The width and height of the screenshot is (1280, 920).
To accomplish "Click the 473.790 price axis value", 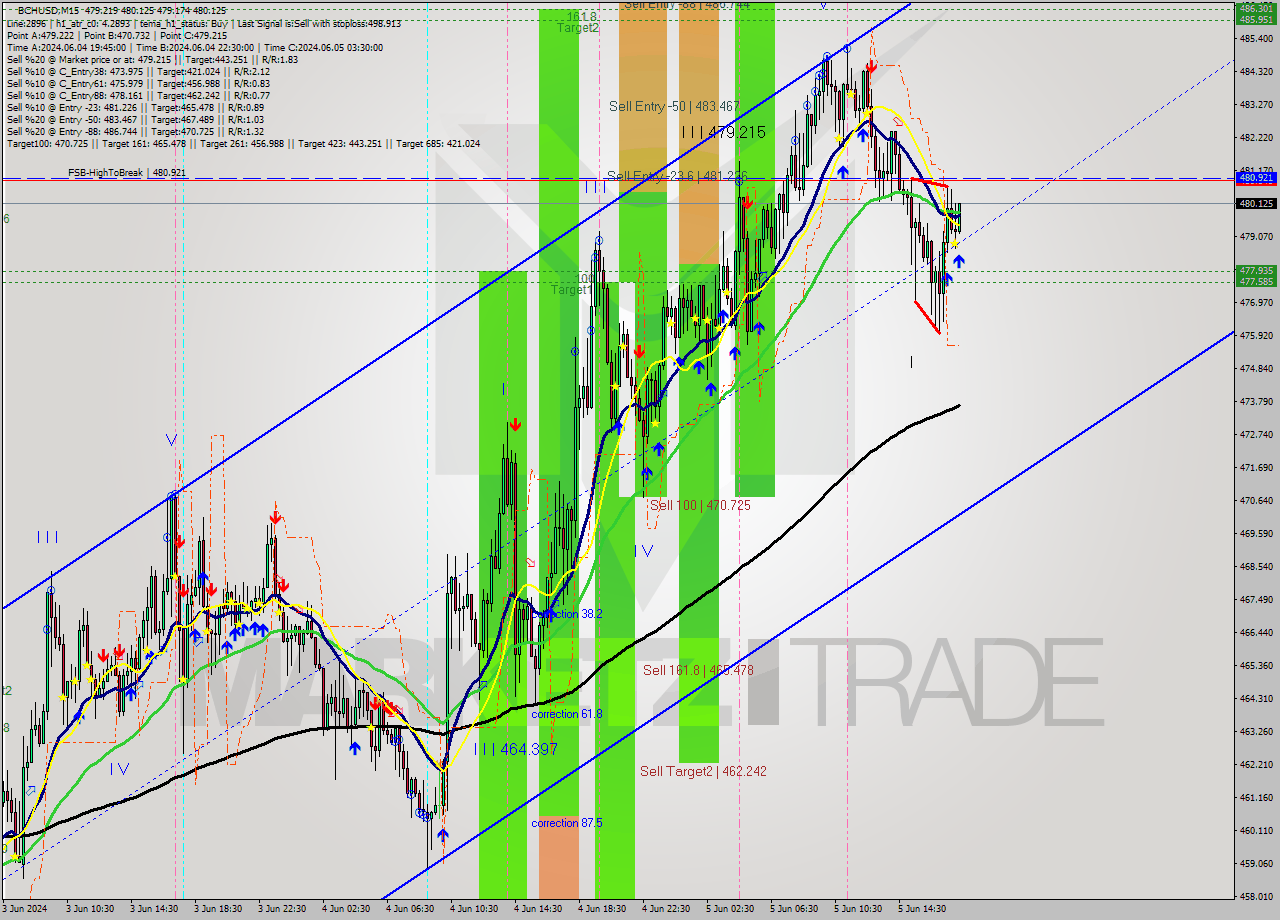I will pyautogui.click(x=1256, y=401).
